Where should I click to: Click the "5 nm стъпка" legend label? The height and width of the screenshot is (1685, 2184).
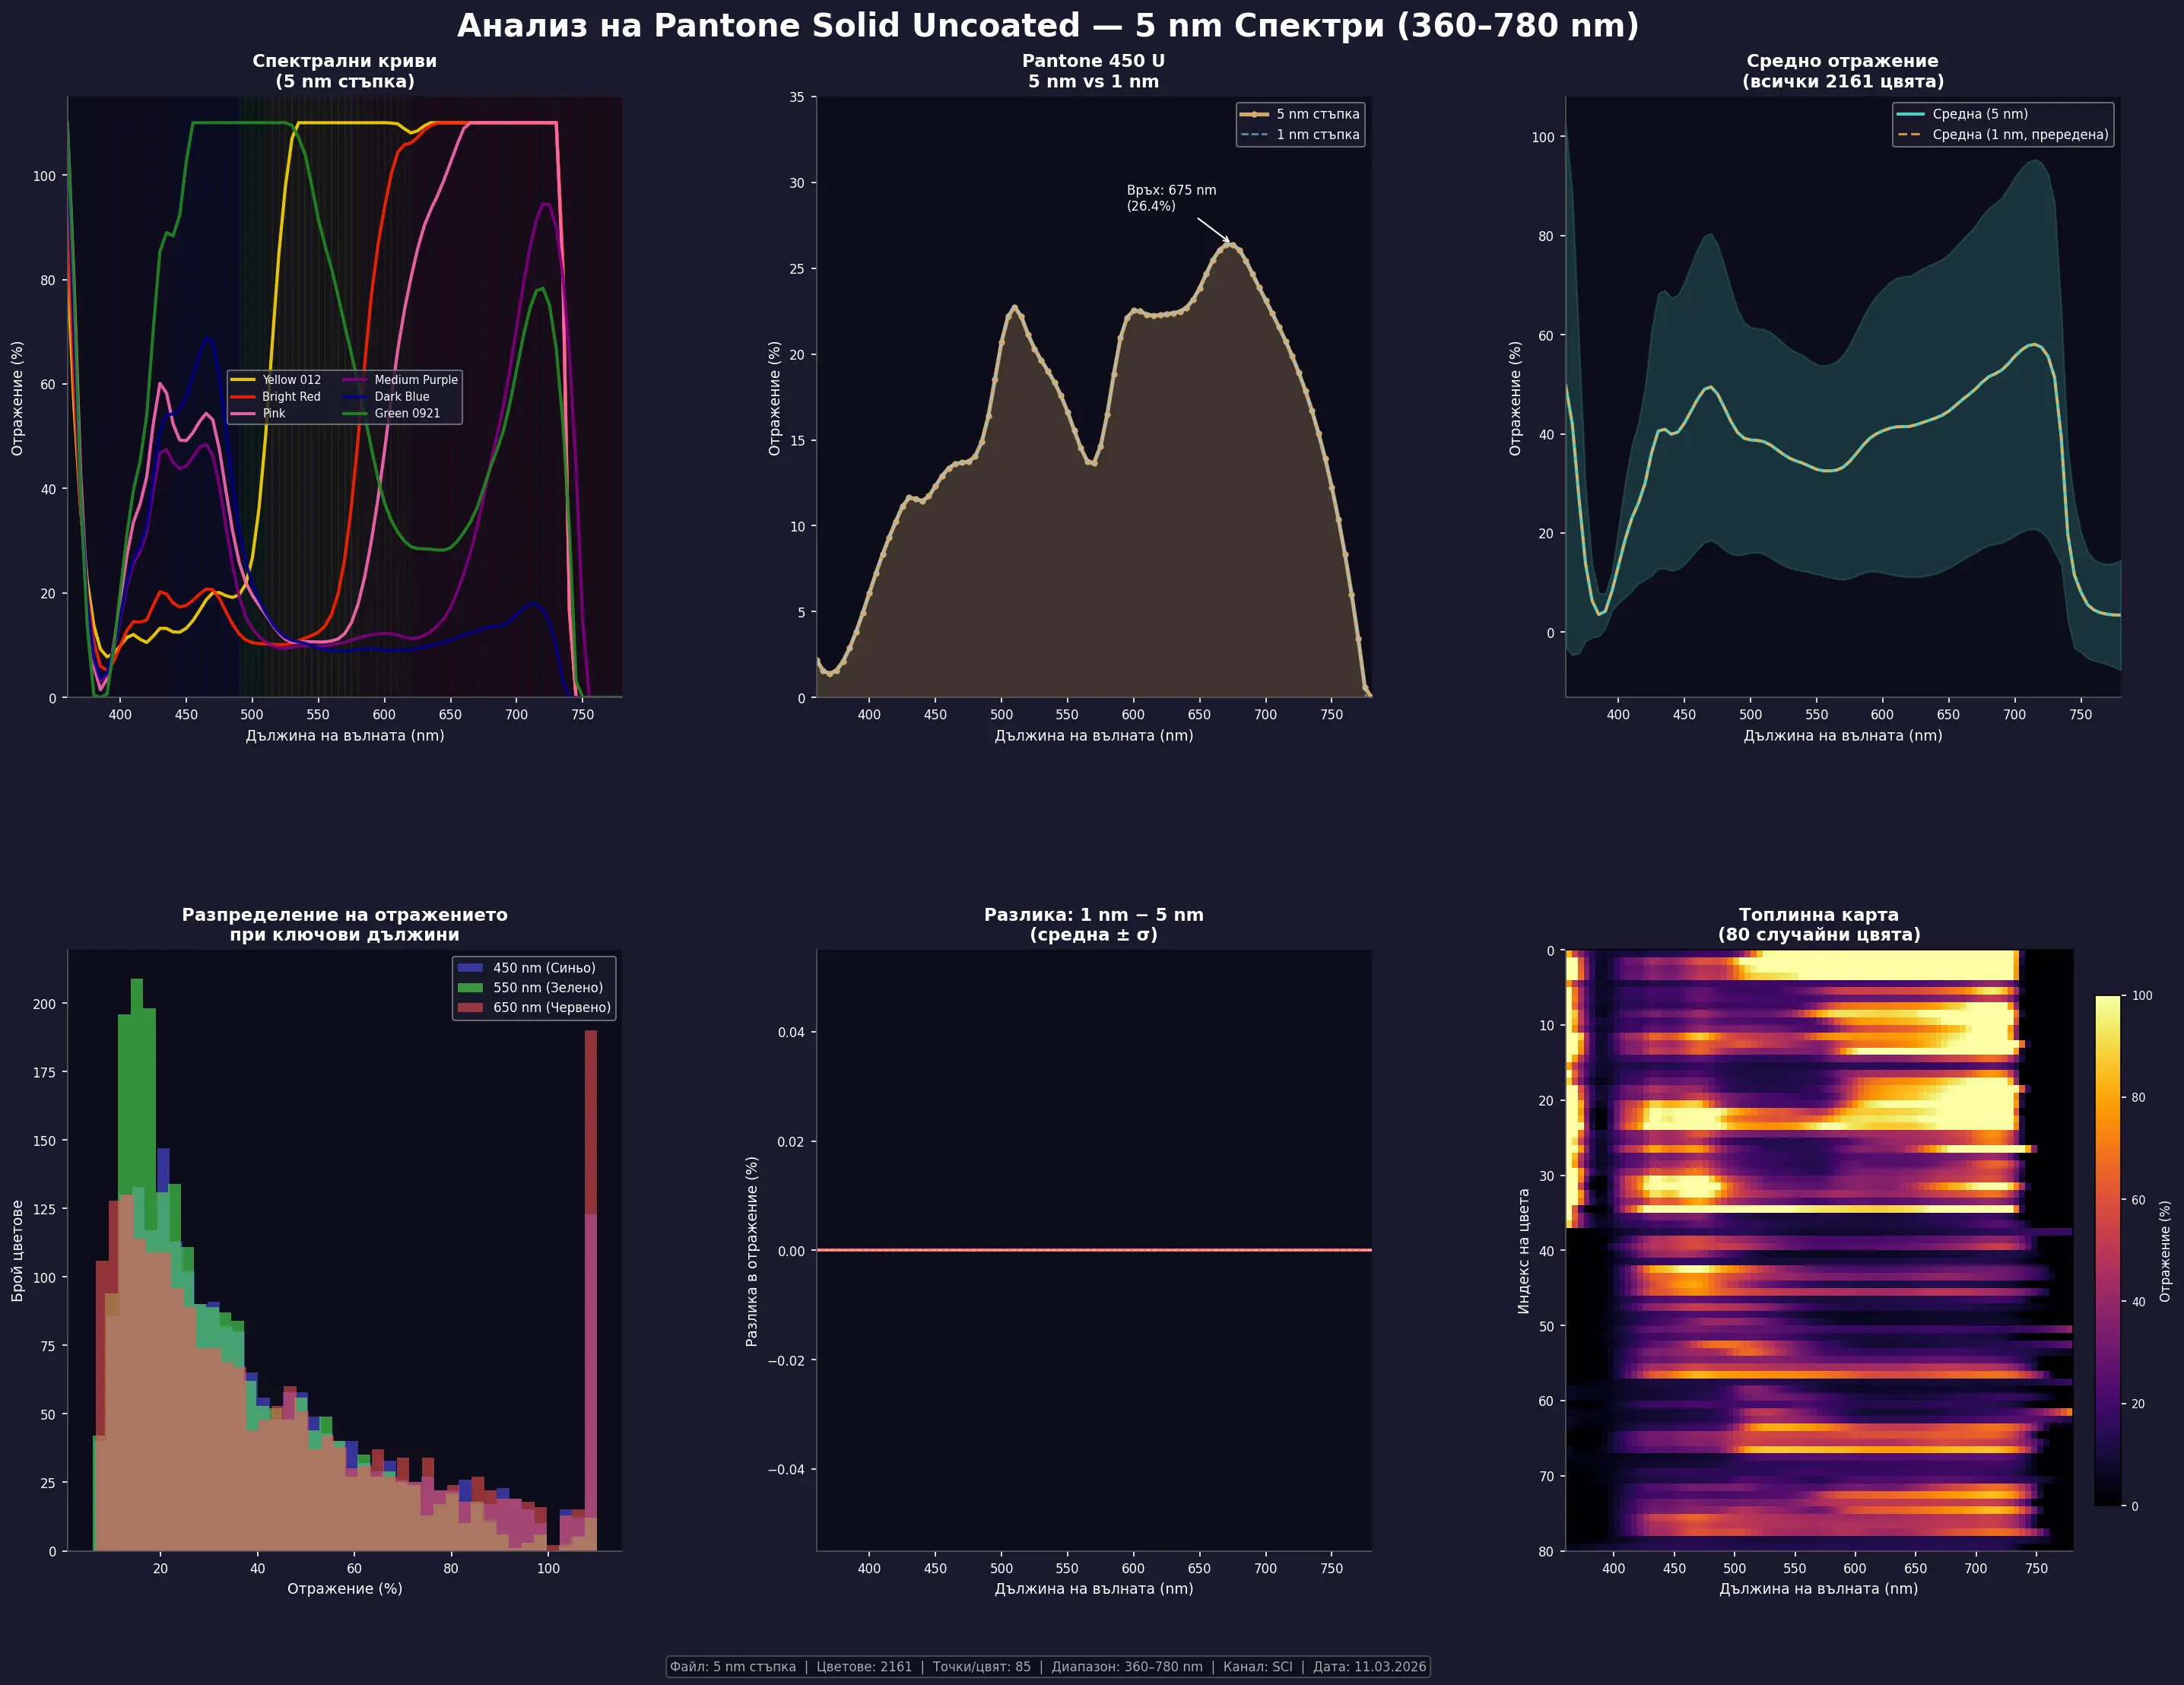1317,114
